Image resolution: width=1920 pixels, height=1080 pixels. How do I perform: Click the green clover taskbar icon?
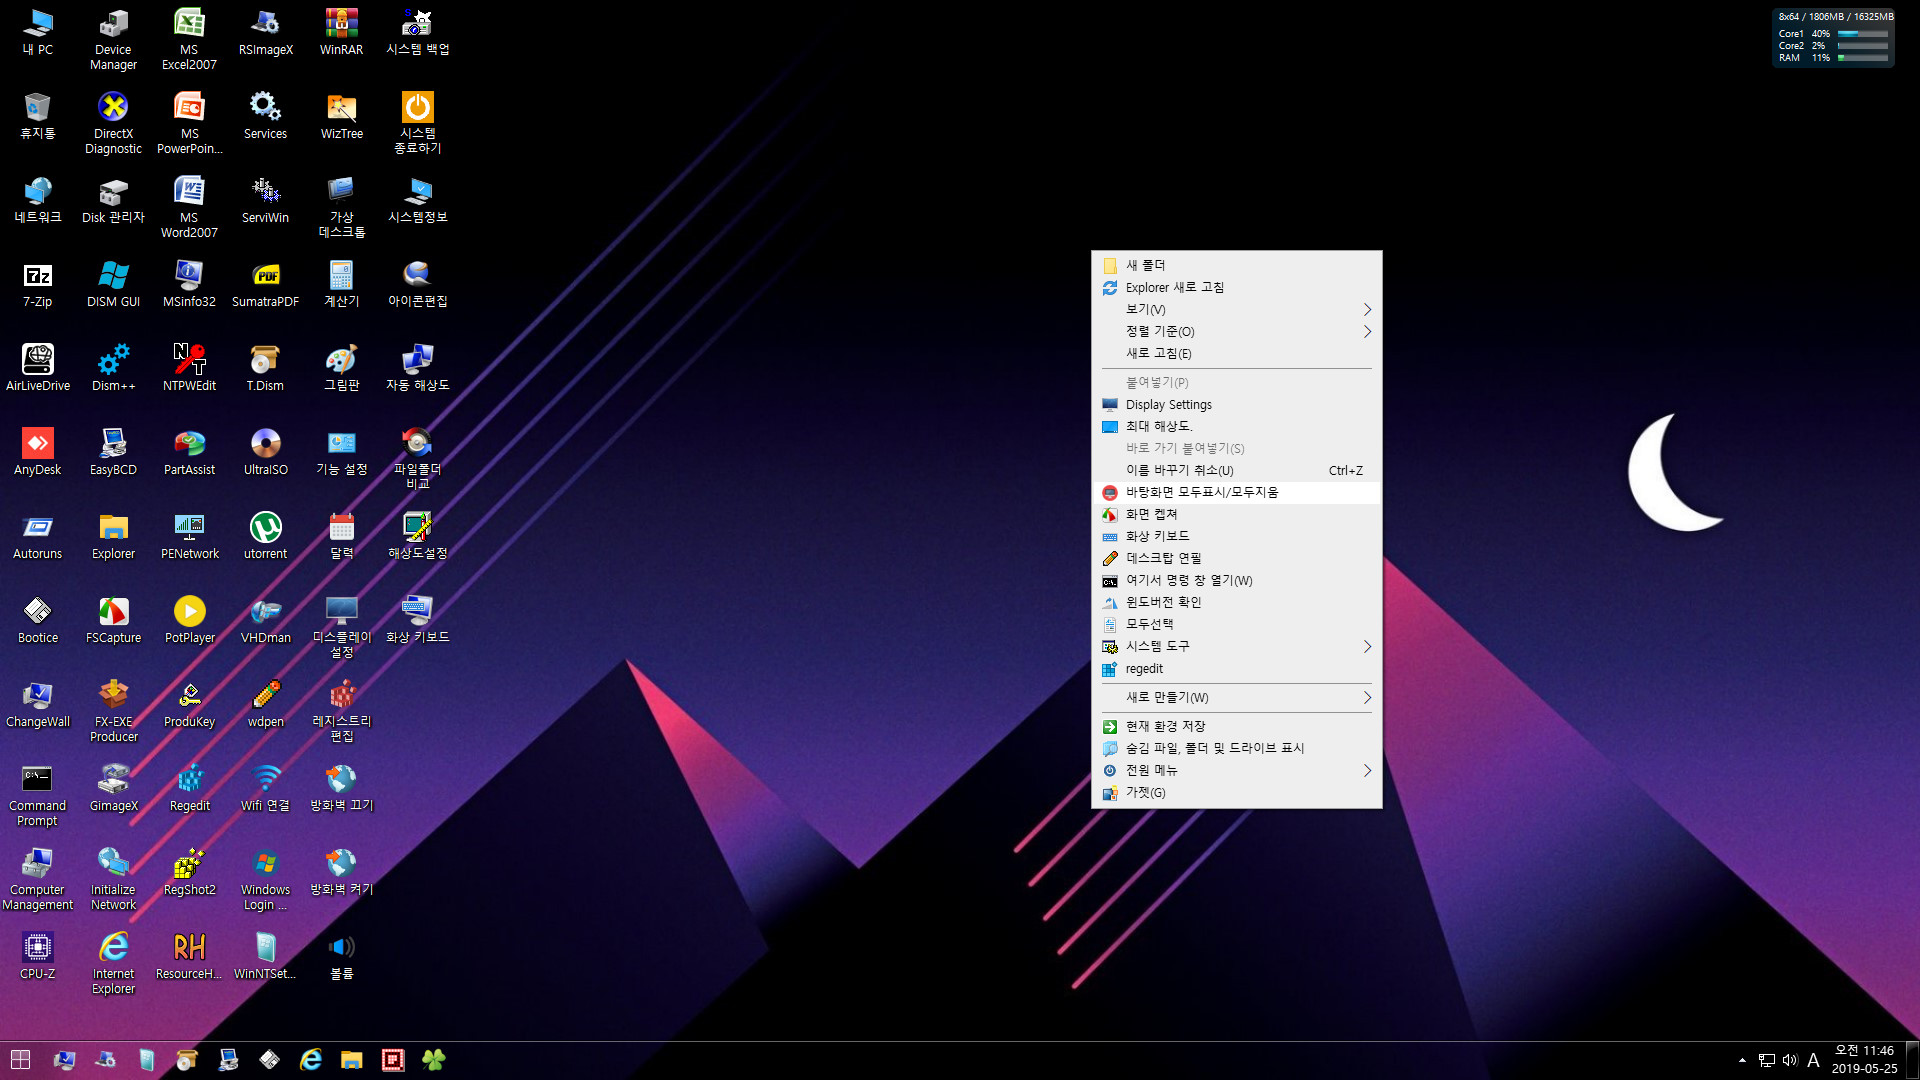point(433,1060)
